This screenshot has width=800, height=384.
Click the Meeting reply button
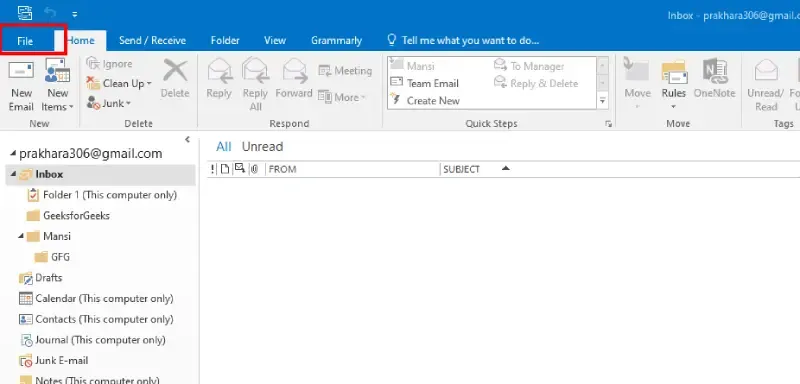click(x=345, y=71)
